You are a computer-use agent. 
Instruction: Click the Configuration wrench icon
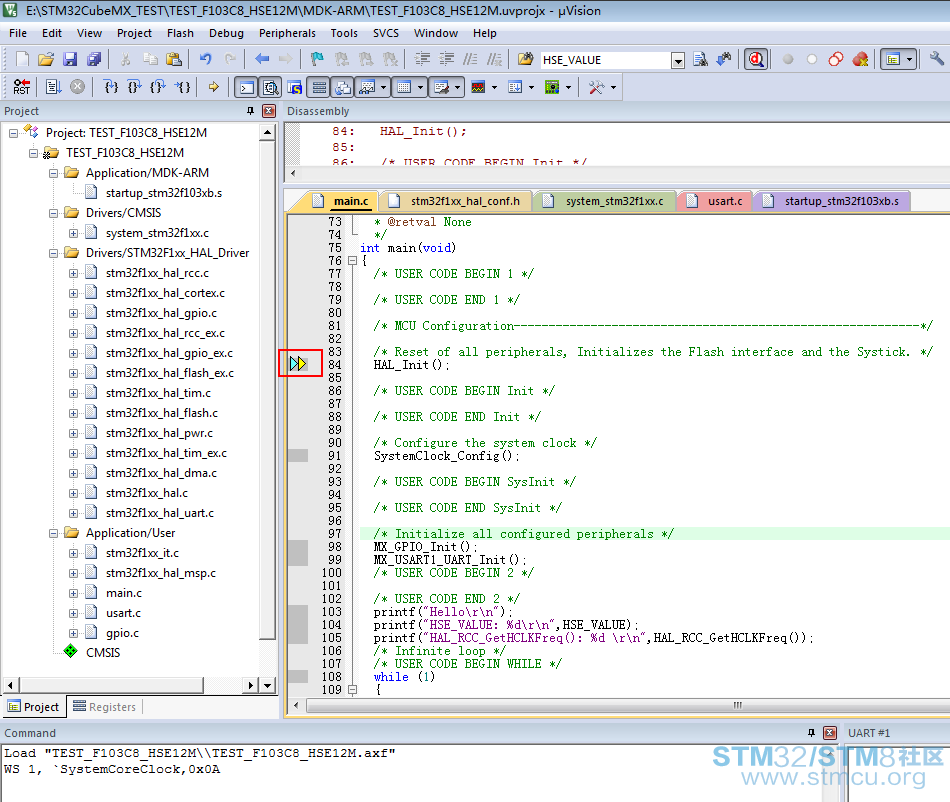[937, 59]
